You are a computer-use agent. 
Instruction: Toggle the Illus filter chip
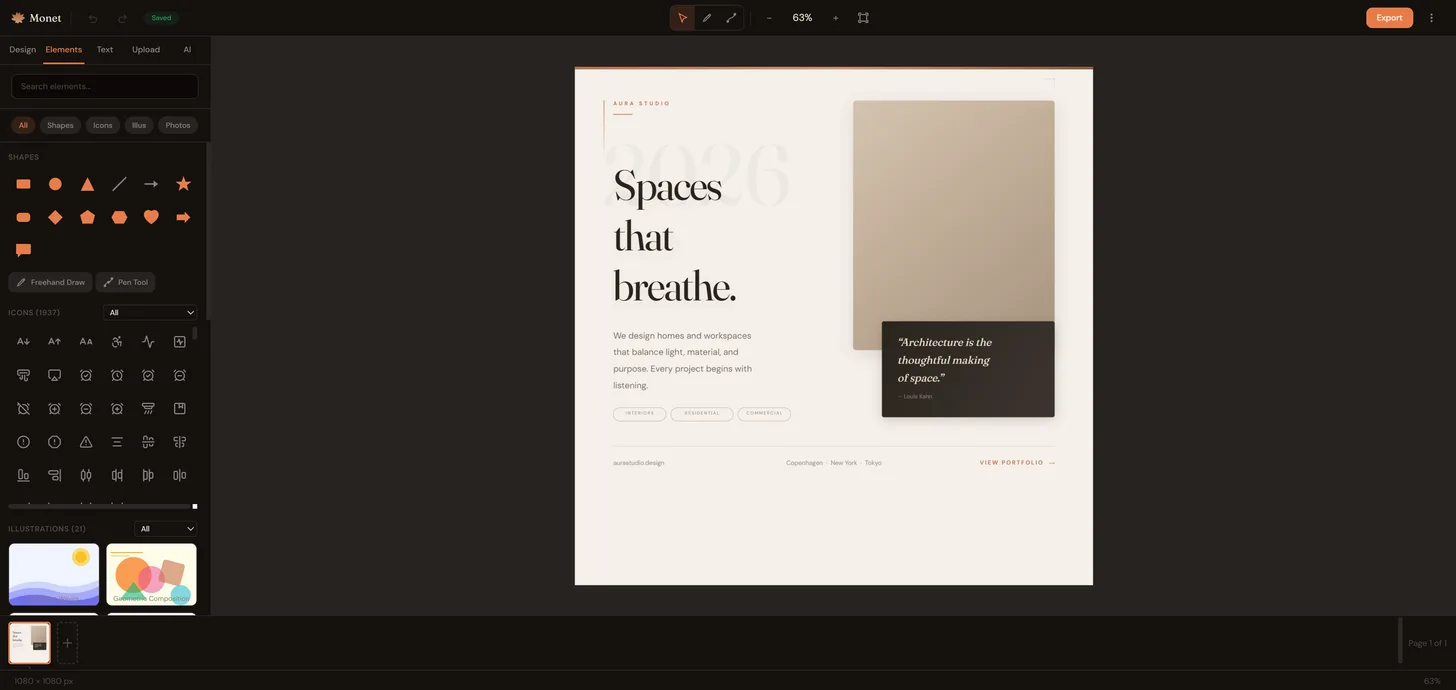tap(139, 125)
